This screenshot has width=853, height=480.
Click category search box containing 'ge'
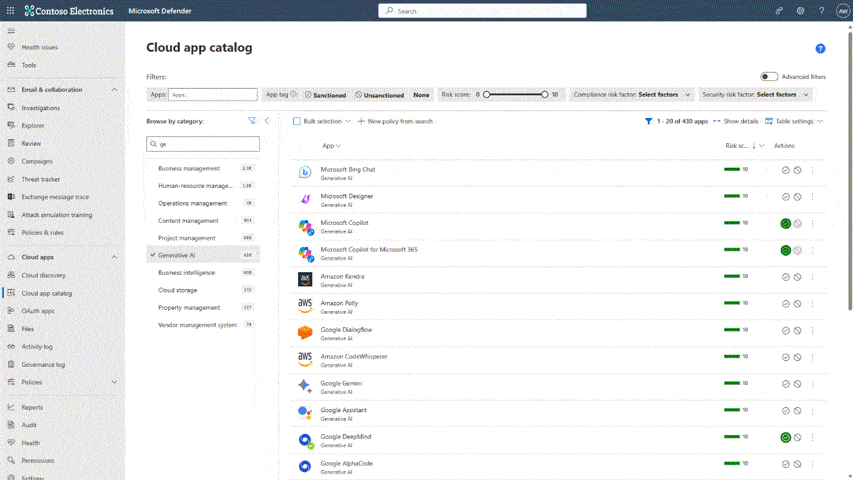tap(203, 144)
